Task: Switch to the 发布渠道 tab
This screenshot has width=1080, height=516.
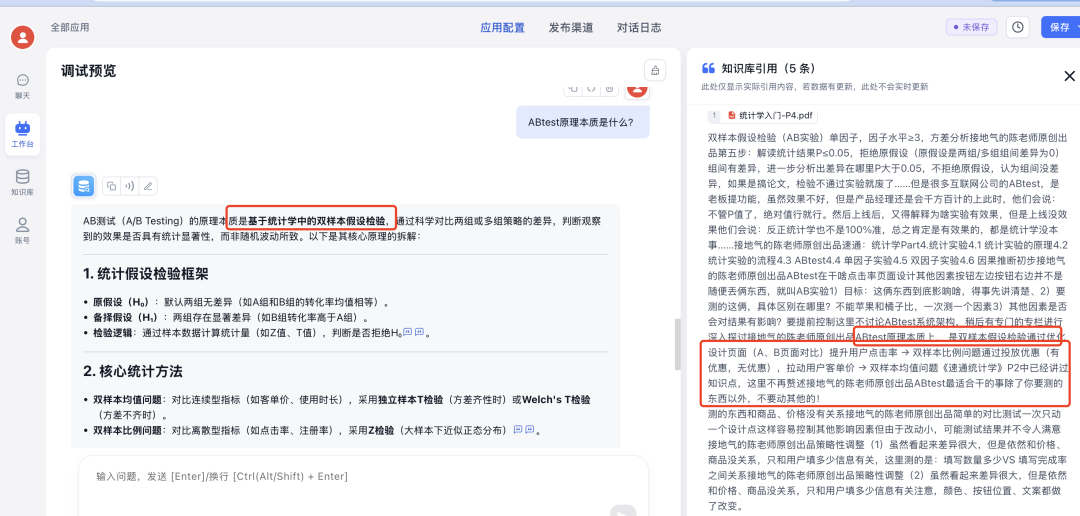Action: click(570, 28)
